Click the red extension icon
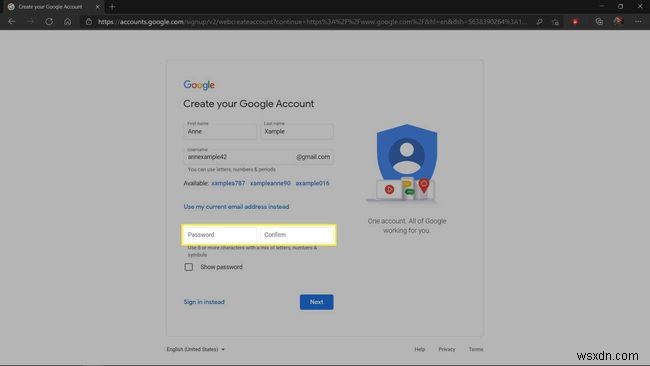The width and height of the screenshot is (650, 366). coord(575,22)
